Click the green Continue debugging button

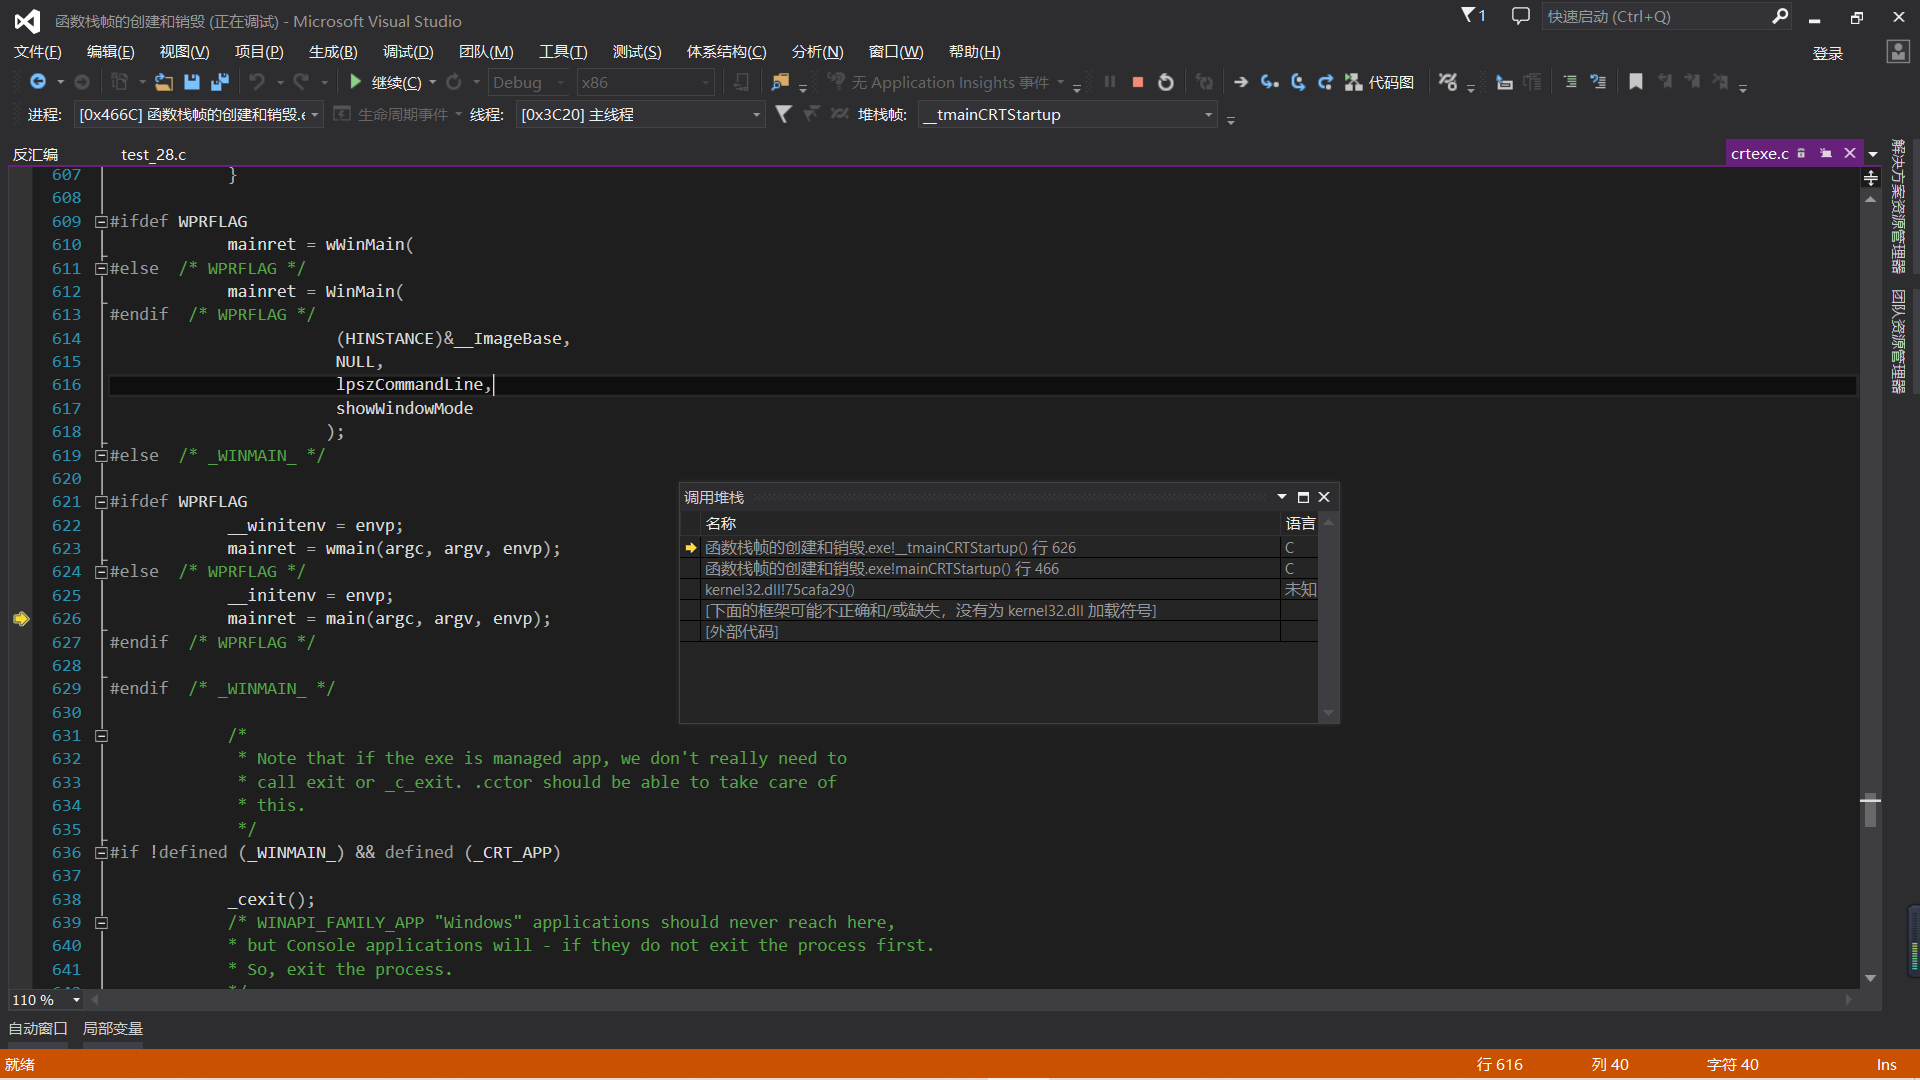click(x=385, y=82)
